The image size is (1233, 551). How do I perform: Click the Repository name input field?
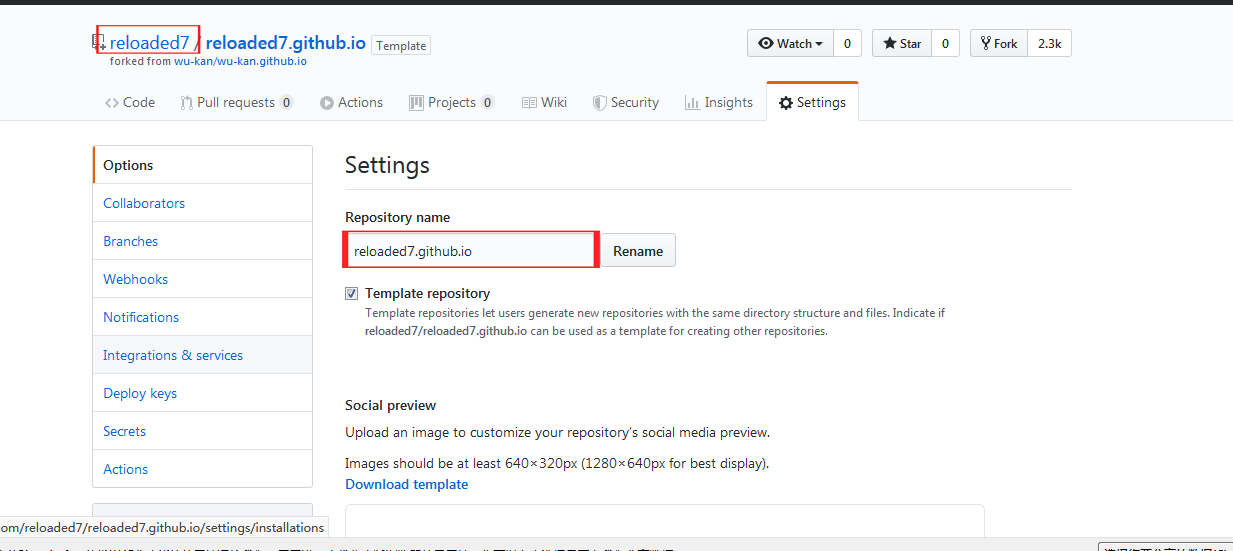tap(471, 250)
